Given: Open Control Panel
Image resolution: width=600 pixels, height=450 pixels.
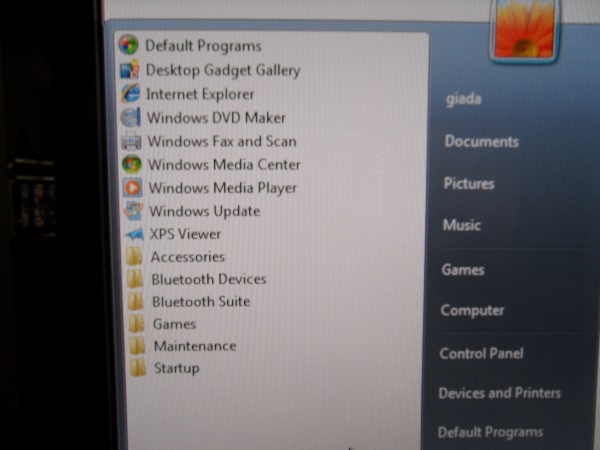Looking at the screenshot, I should coord(481,353).
